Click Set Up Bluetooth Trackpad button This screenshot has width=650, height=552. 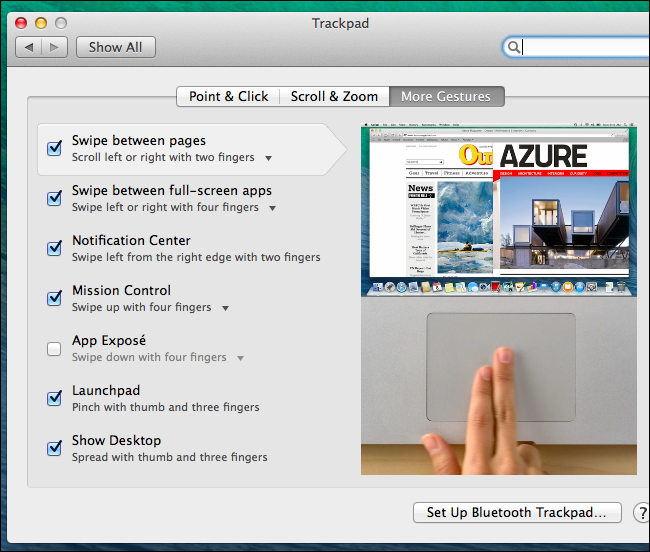[517, 513]
